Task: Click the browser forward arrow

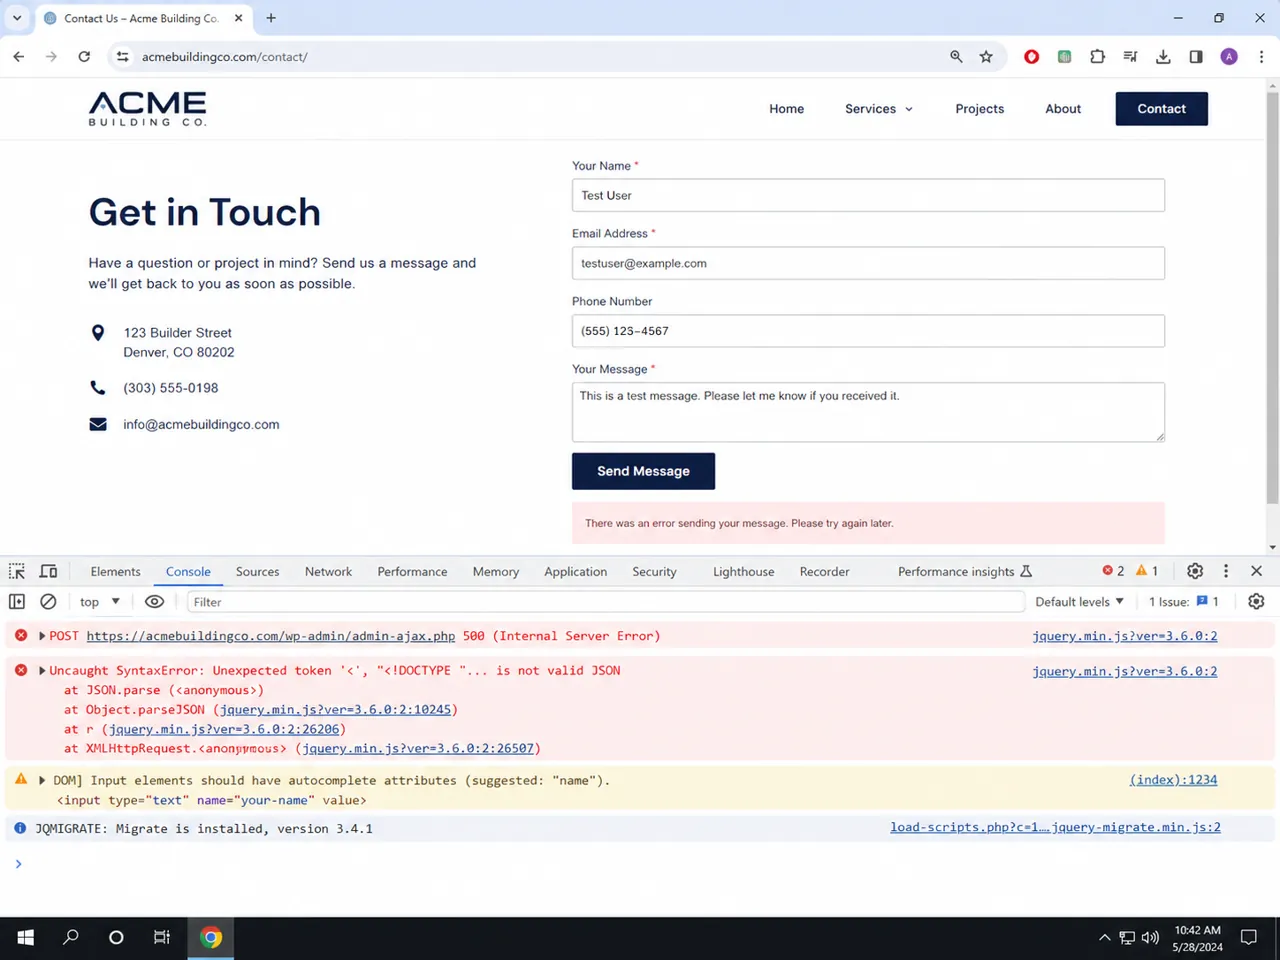Action: coord(51,57)
